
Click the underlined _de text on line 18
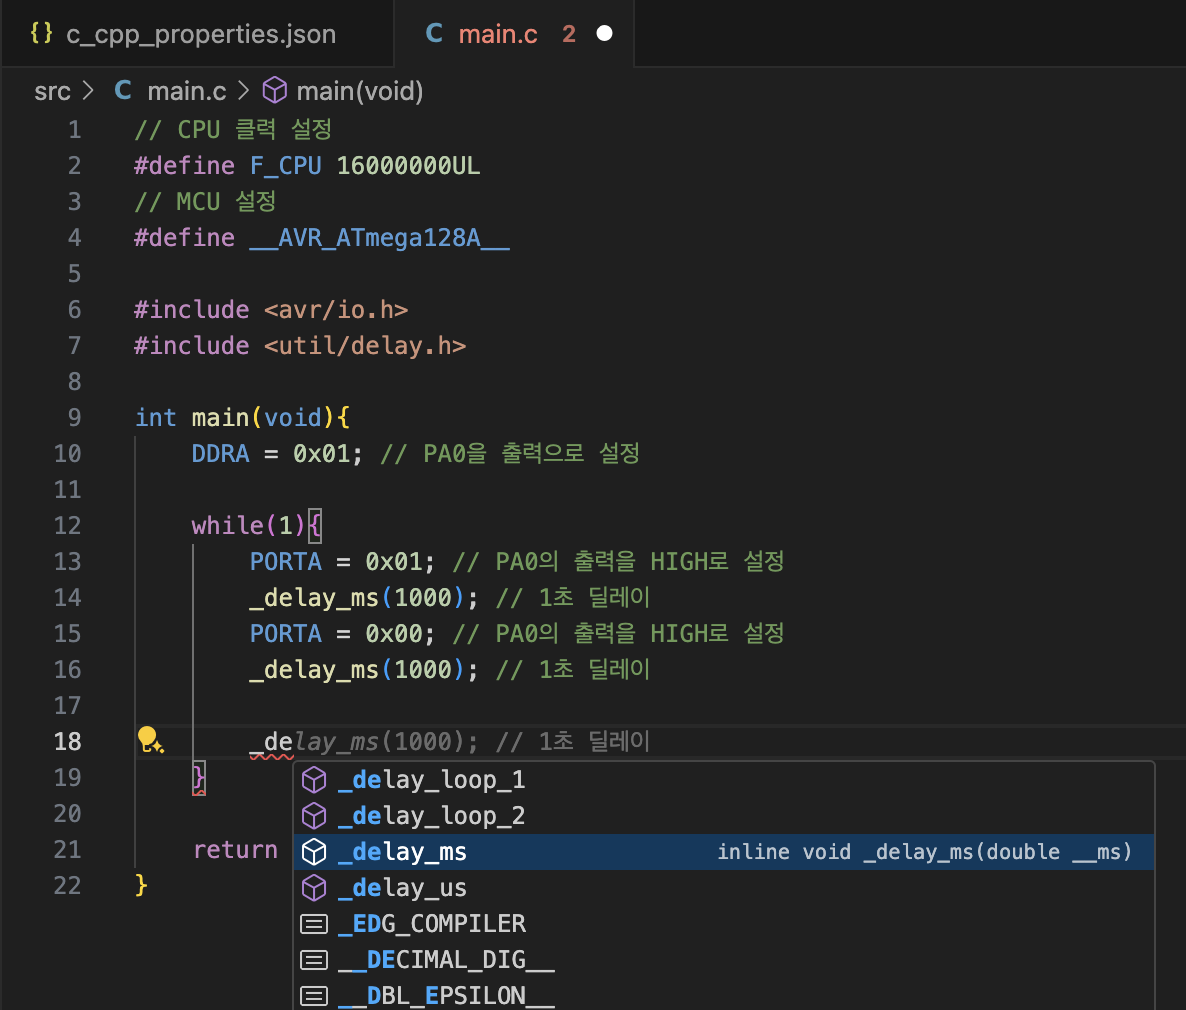pyautogui.click(x=272, y=741)
